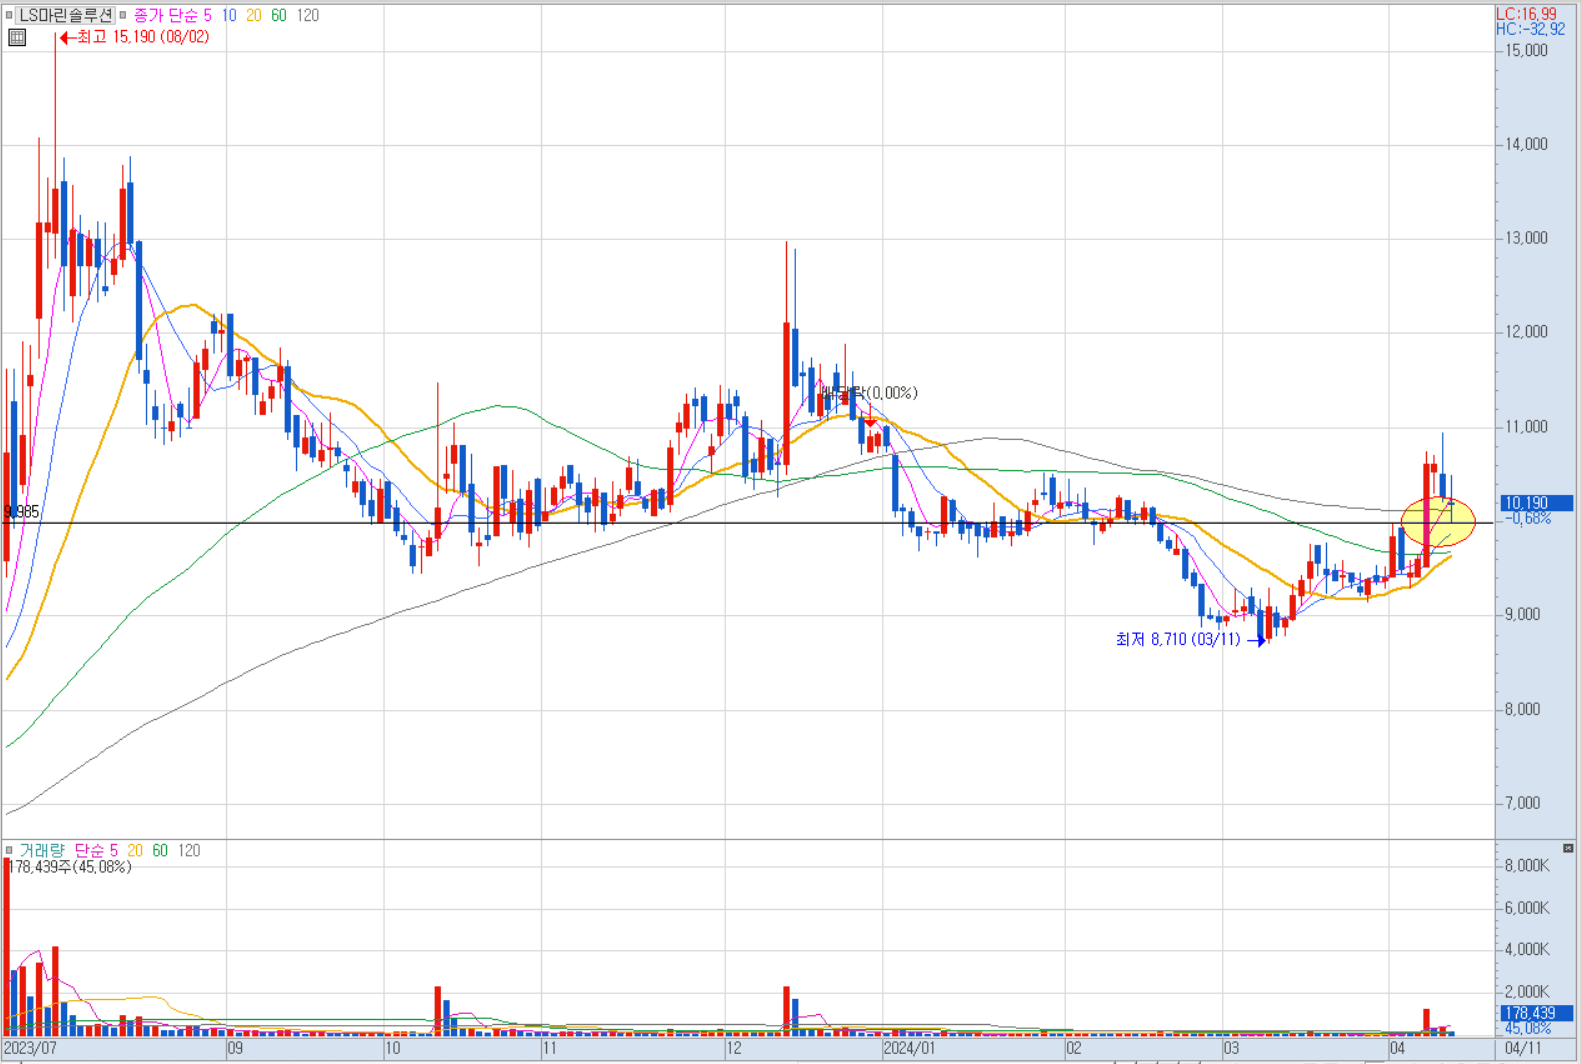This screenshot has height=1064, width=1581.
Task: Click the 15,000 price axis label
Action: tap(1526, 51)
